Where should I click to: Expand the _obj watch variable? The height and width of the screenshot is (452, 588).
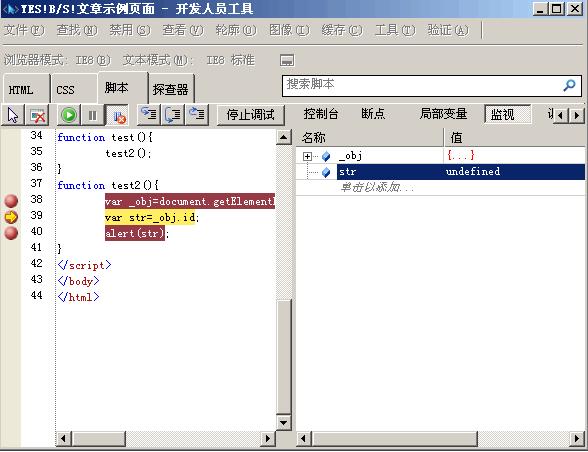coord(307,156)
